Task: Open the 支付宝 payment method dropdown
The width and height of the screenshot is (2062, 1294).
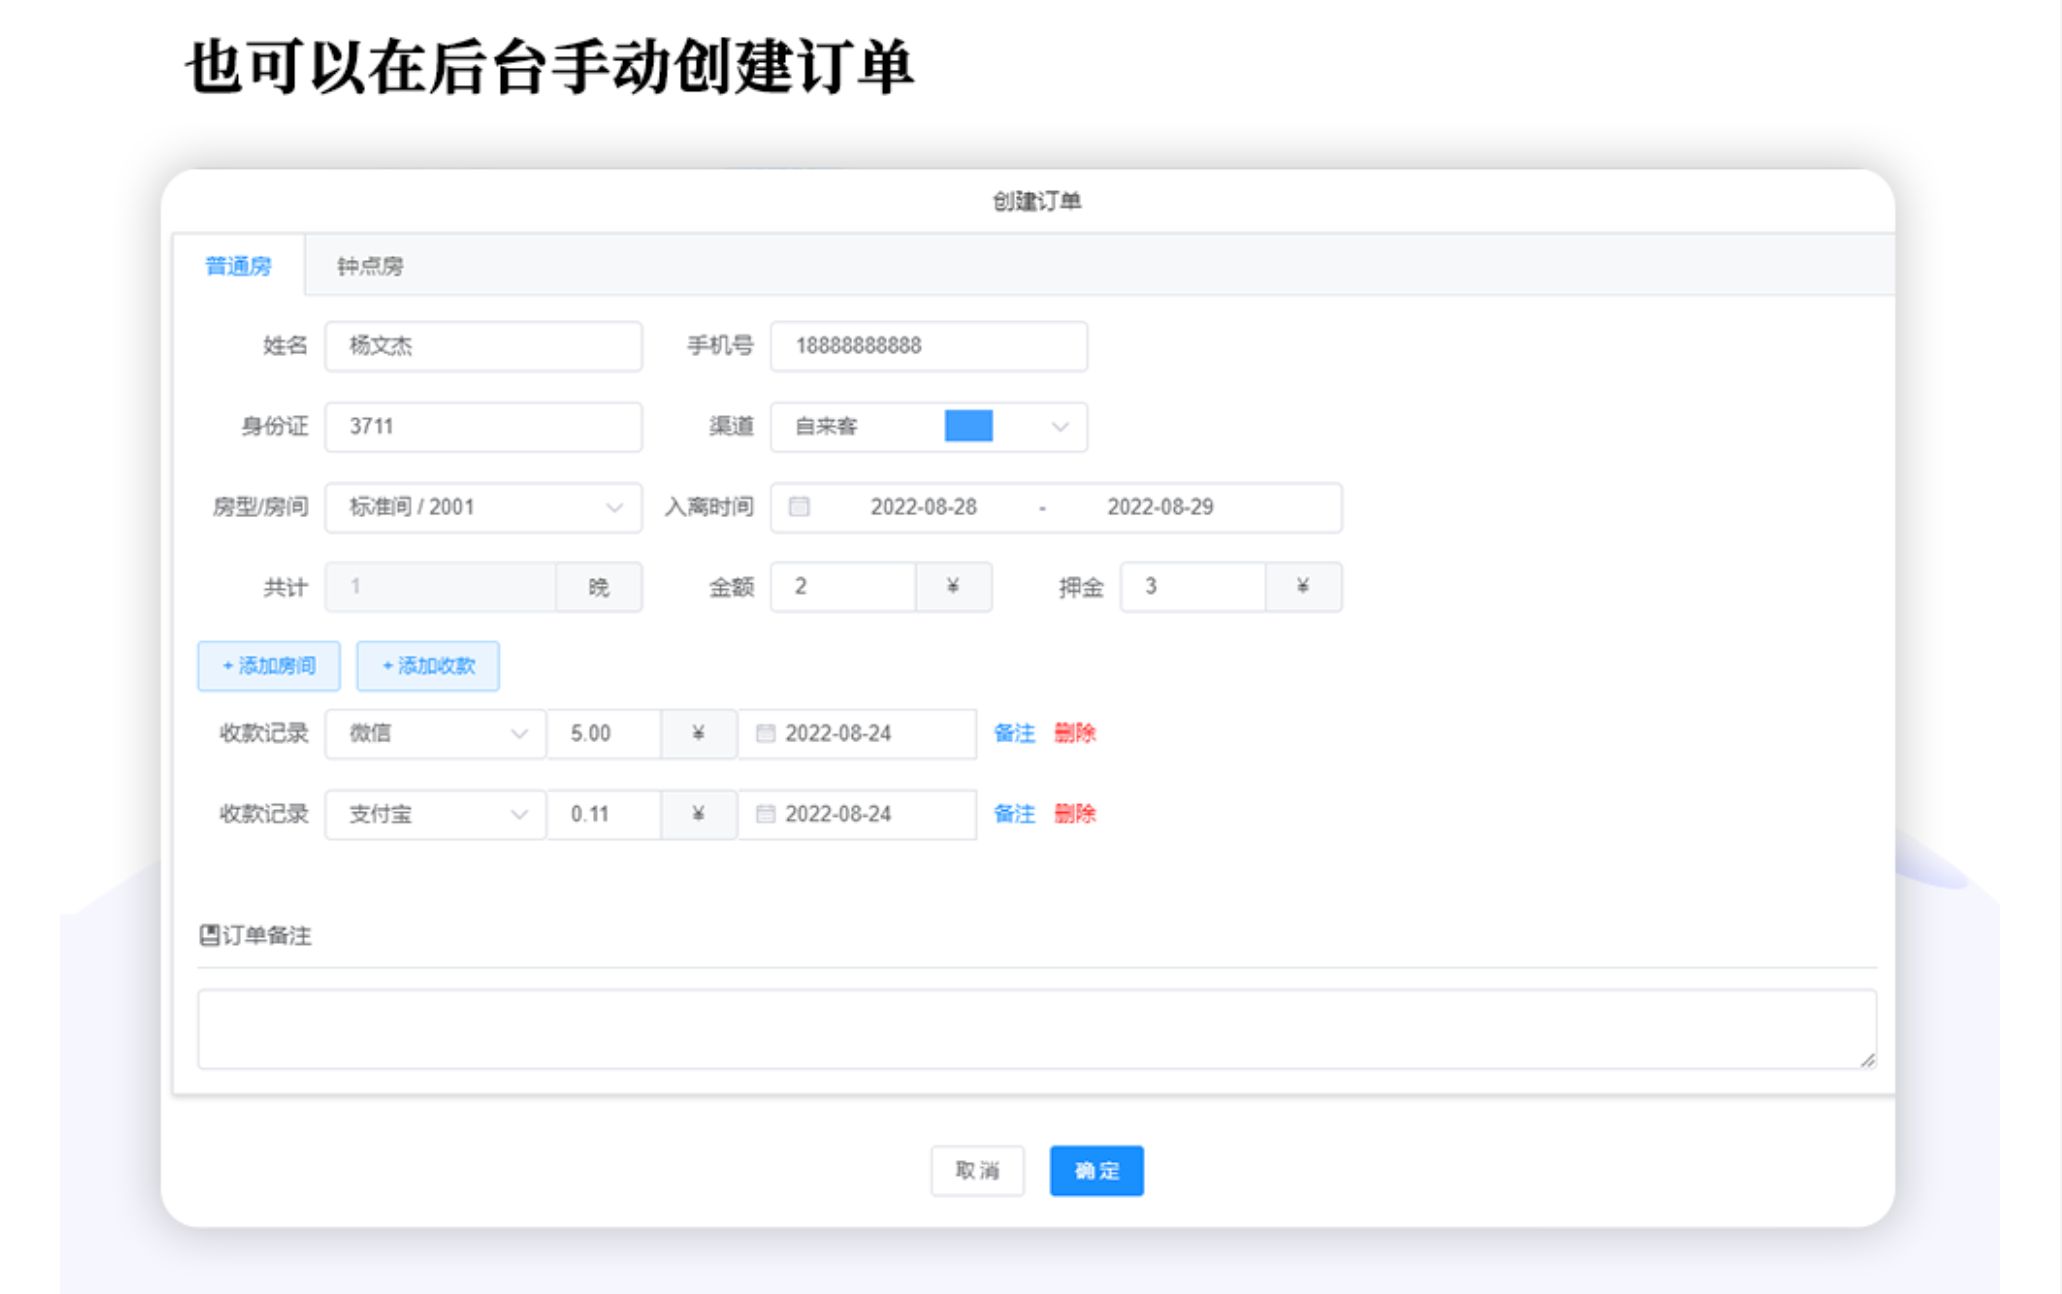Action: 435,815
